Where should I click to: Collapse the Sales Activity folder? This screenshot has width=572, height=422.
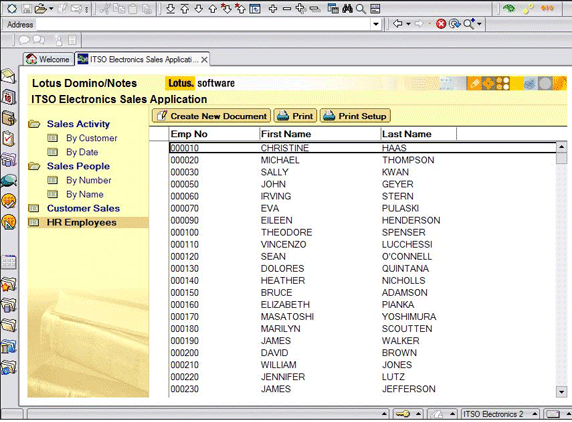click(34, 124)
